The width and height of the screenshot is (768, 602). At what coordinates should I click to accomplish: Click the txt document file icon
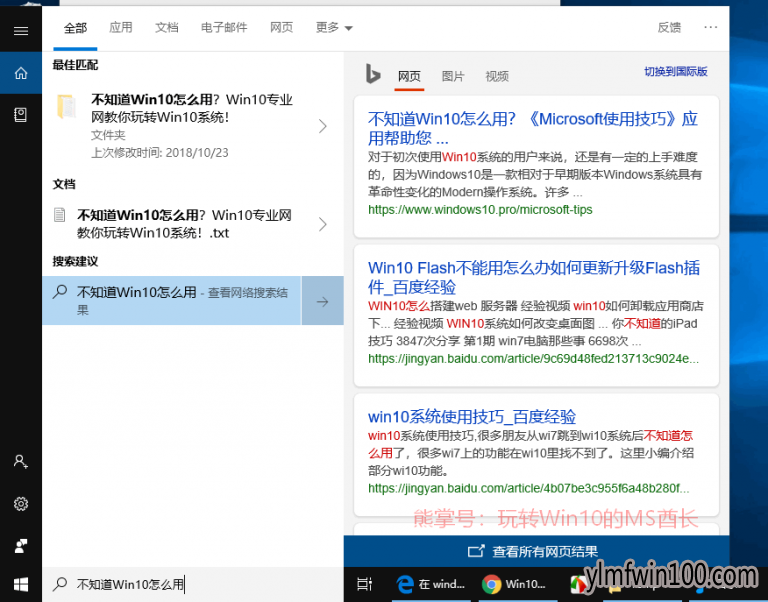(x=59, y=215)
